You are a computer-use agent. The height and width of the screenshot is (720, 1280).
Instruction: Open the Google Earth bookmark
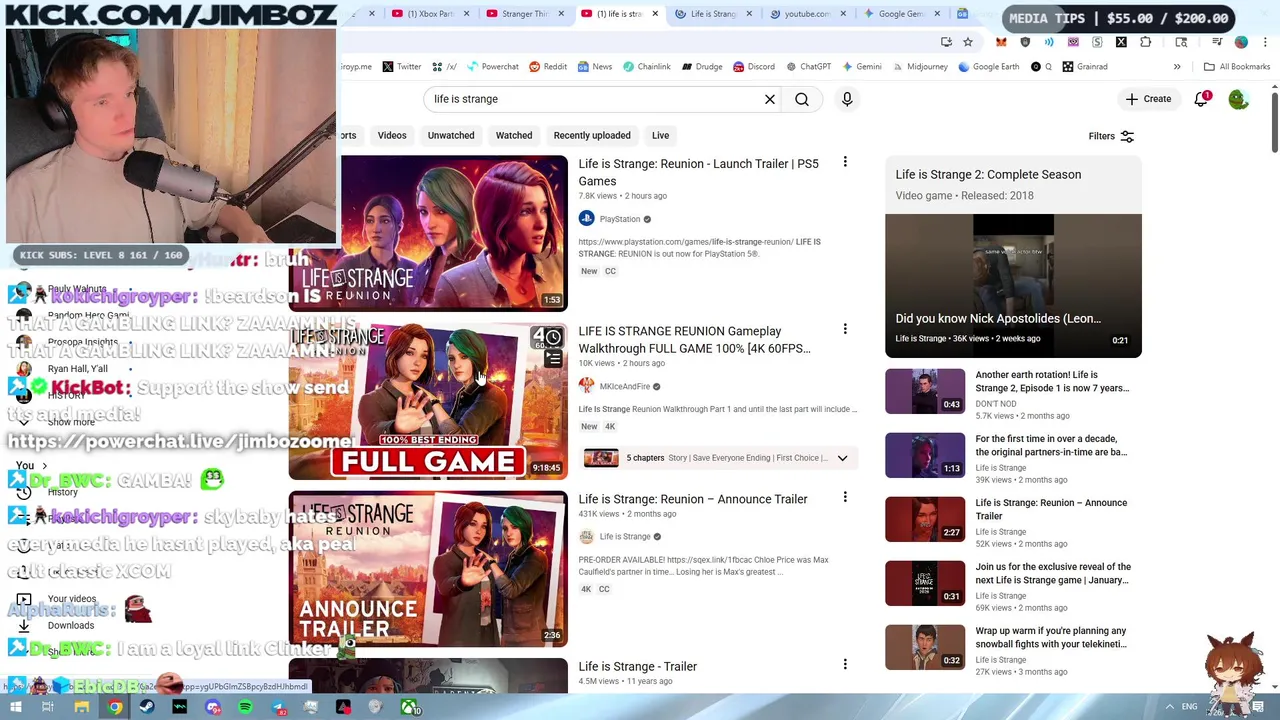988,67
